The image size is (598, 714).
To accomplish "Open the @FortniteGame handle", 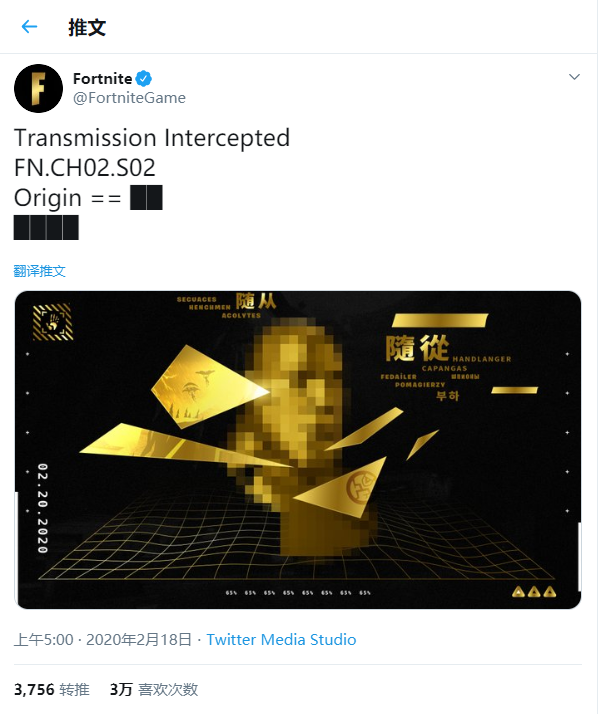I will pos(129,98).
